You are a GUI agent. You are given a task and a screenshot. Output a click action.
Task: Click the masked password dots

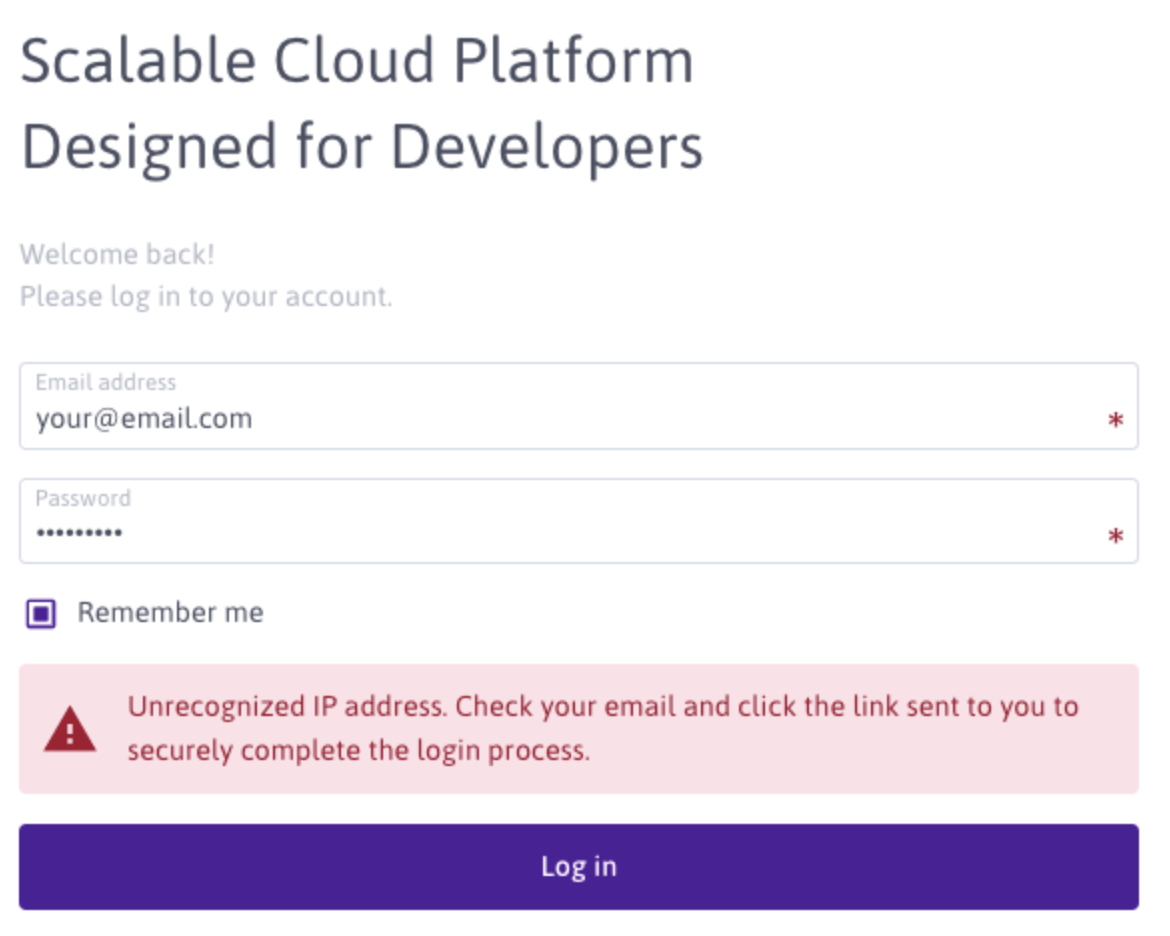click(x=79, y=534)
